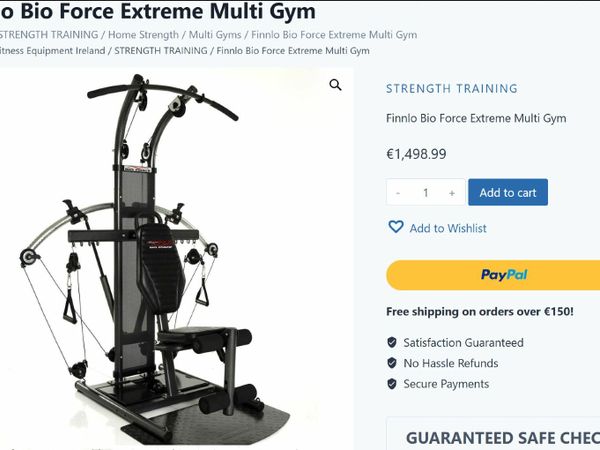Add the Multi Gym to cart
This screenshot has width=600, height=450.
click(508, 192)
